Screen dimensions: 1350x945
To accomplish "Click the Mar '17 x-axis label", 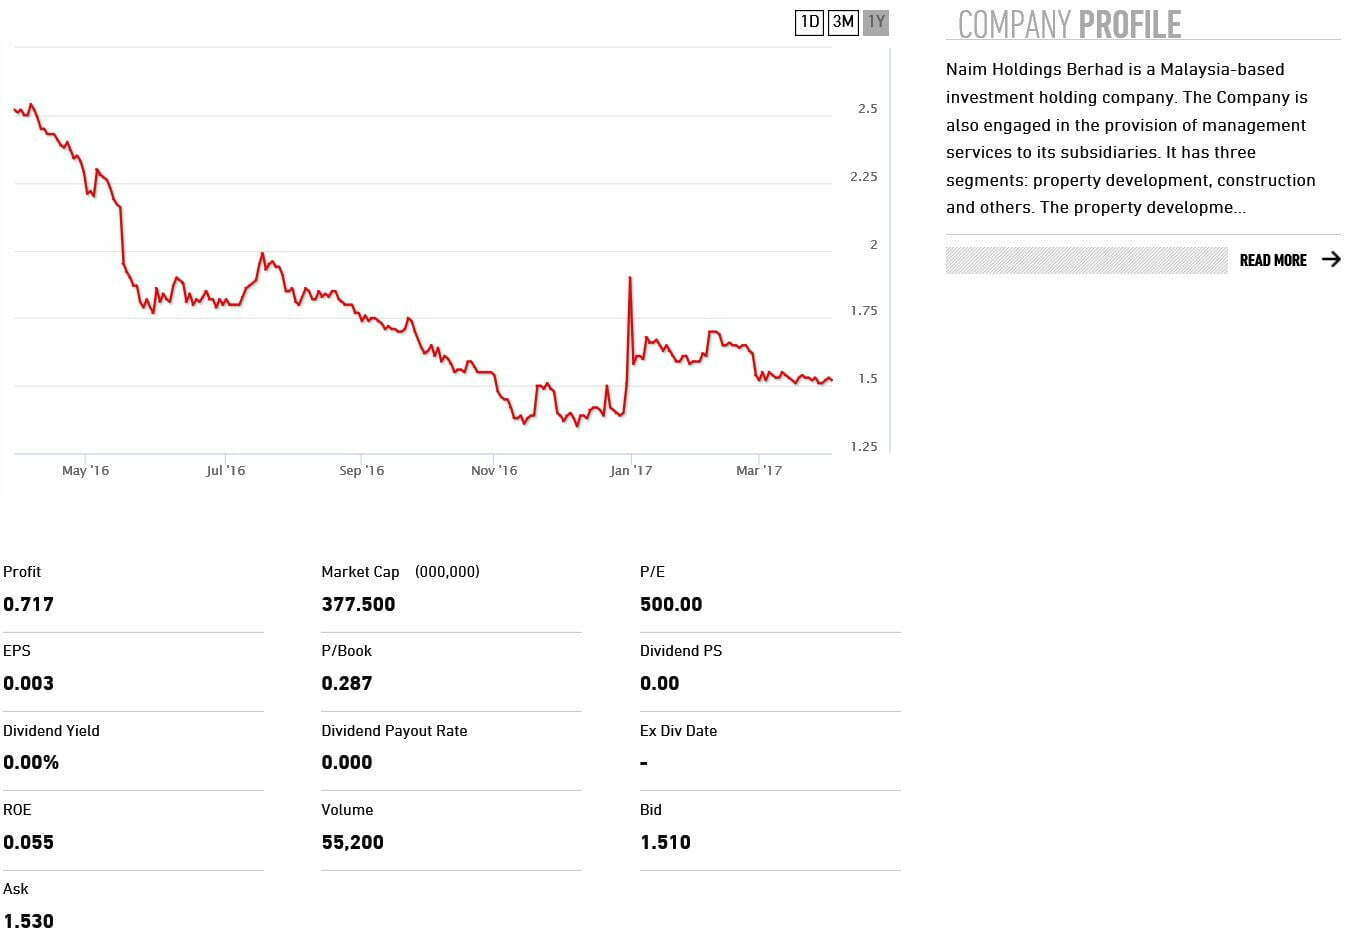I will tap(758, 470).
